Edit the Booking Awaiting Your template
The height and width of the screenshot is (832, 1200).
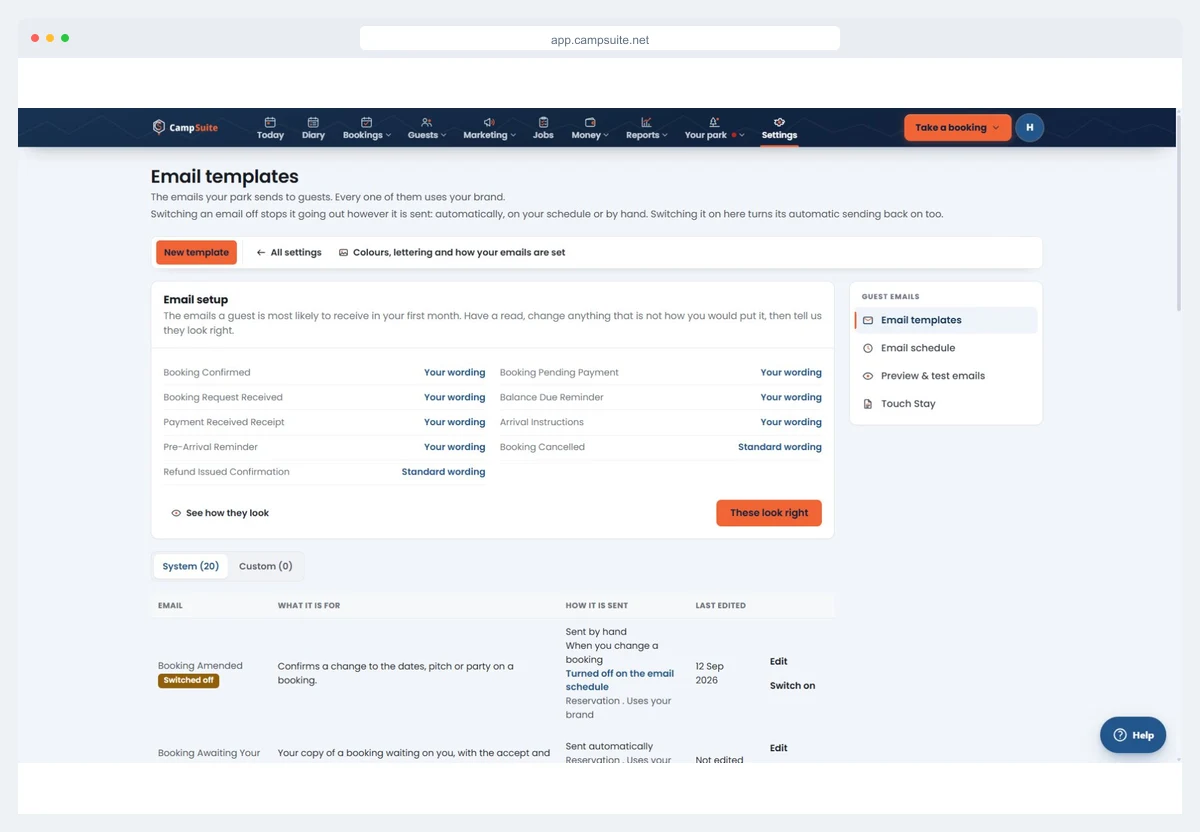coord(778,748)
